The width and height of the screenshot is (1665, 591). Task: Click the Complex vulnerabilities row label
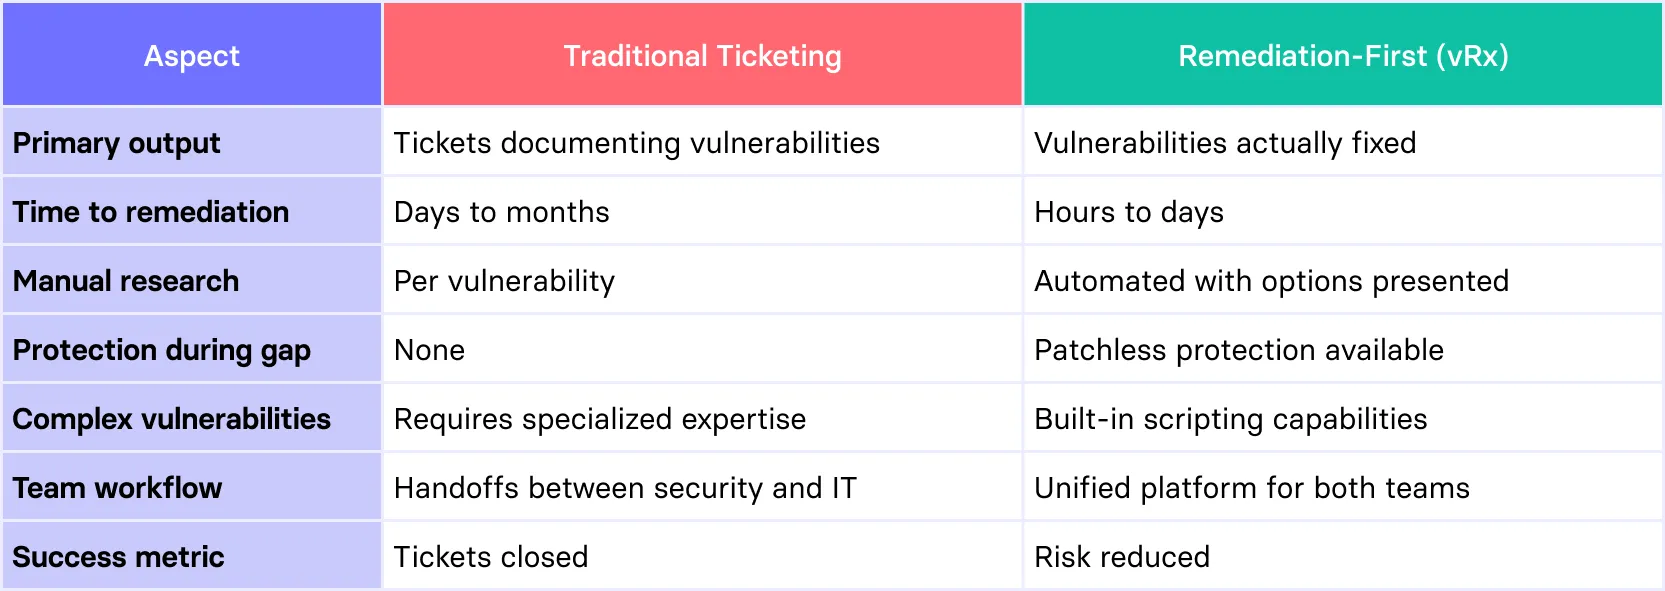tap(192, 418)
